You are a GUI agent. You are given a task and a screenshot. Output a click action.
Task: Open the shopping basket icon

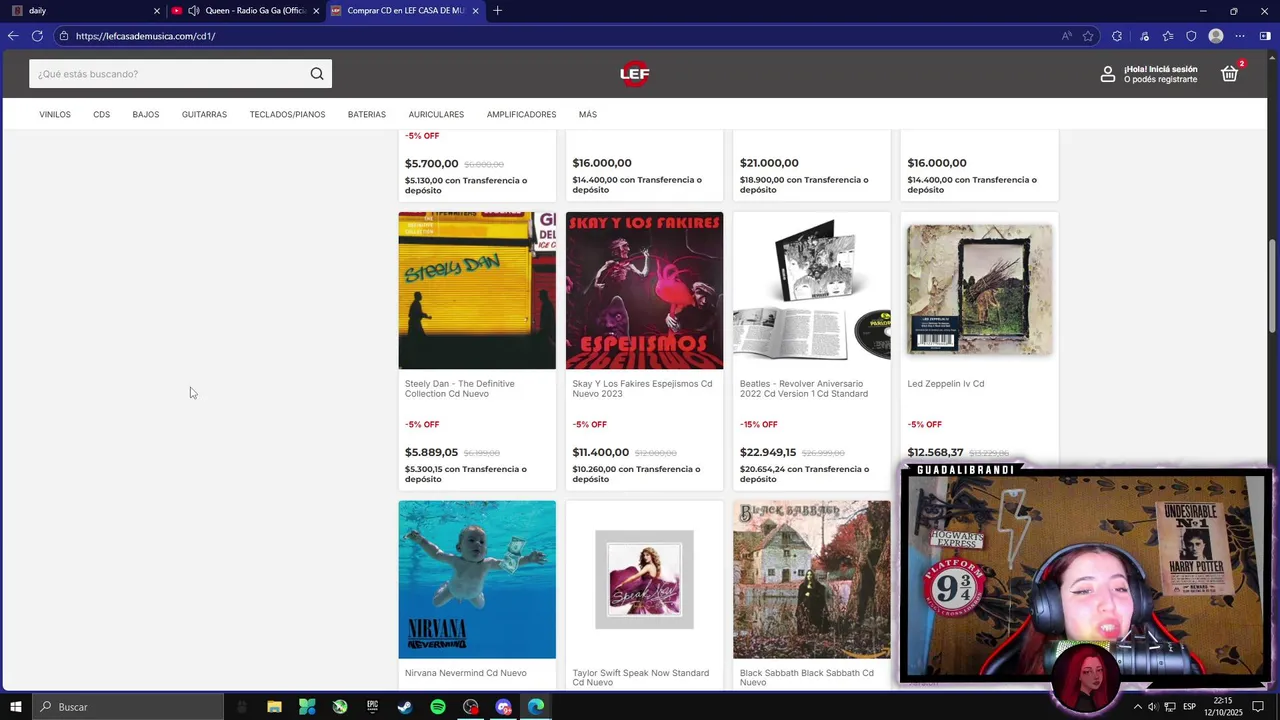(1230, 73)
